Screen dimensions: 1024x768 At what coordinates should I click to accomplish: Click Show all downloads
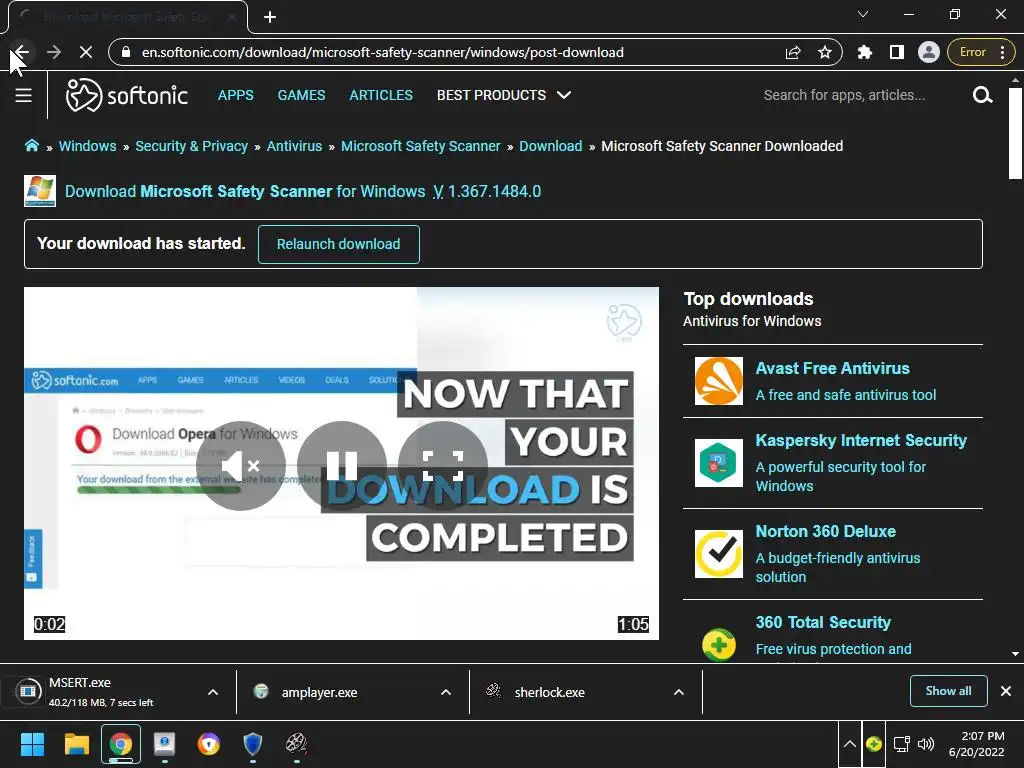tap(948, 691)
